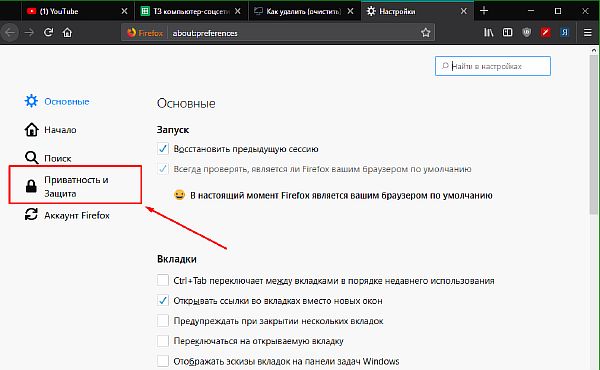600x370 pixels.
Task: Go to the Firefox home page icon
Action: point(67,33)
